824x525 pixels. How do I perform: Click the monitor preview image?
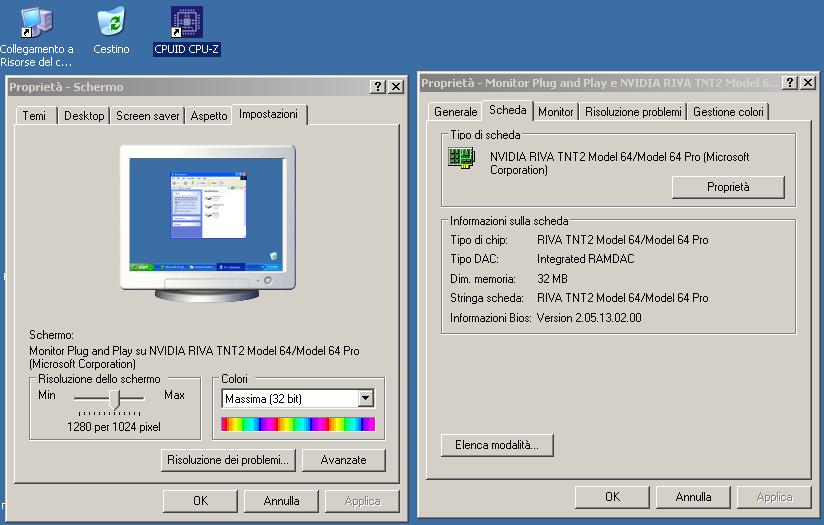point(208,224)
